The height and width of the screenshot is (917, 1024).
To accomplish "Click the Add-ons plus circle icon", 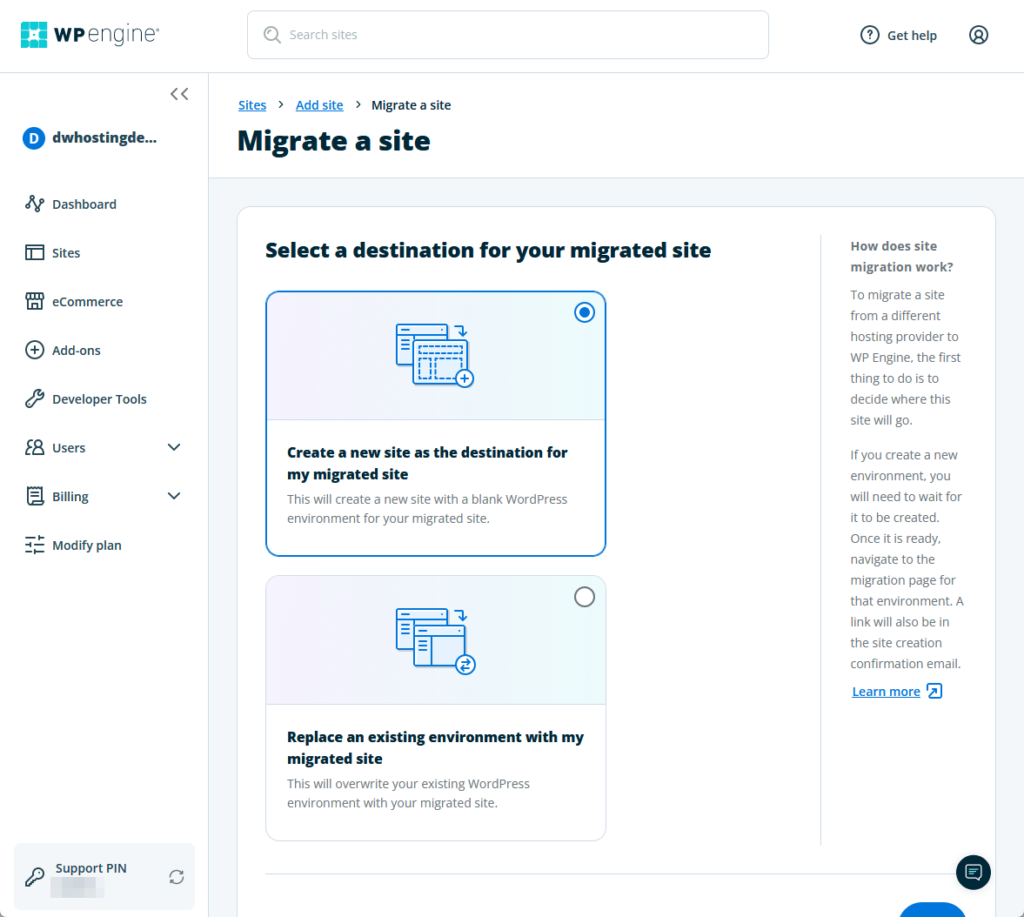I will (x=35, y=350).
